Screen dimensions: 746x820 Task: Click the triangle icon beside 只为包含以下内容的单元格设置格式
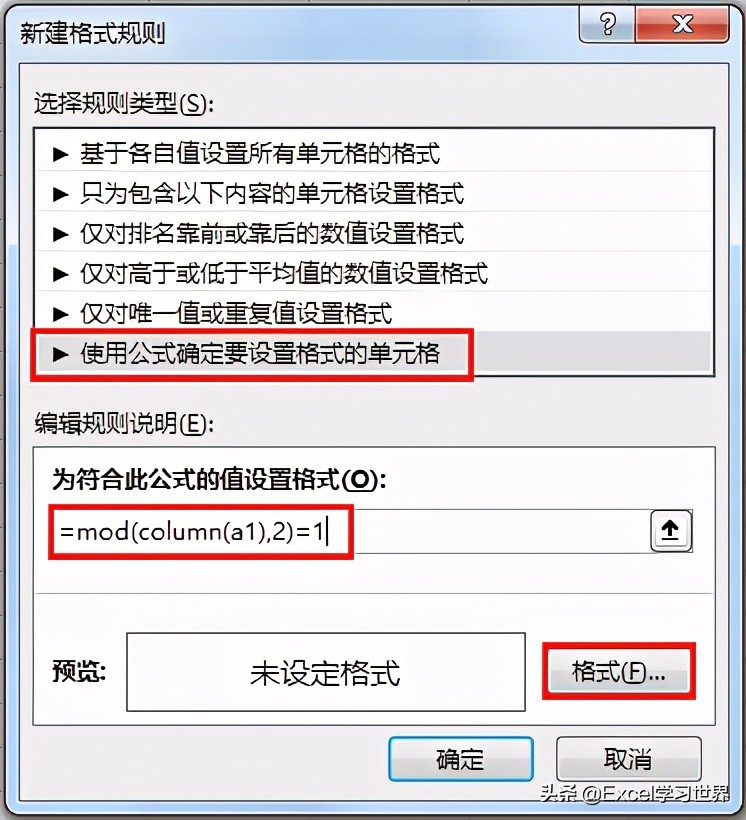click(x=61, y=194)
